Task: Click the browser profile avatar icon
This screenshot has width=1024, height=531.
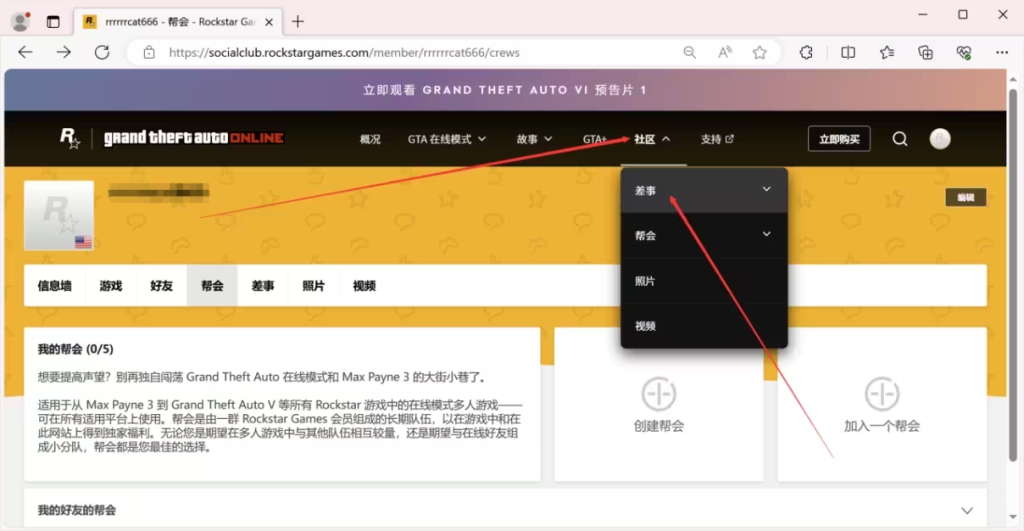Action: tap(21, 21)
